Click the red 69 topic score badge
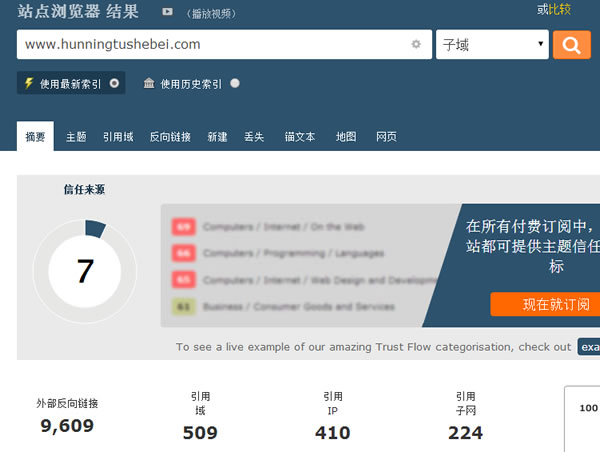This screenshot has width=600, height=452. pos(183,227)
